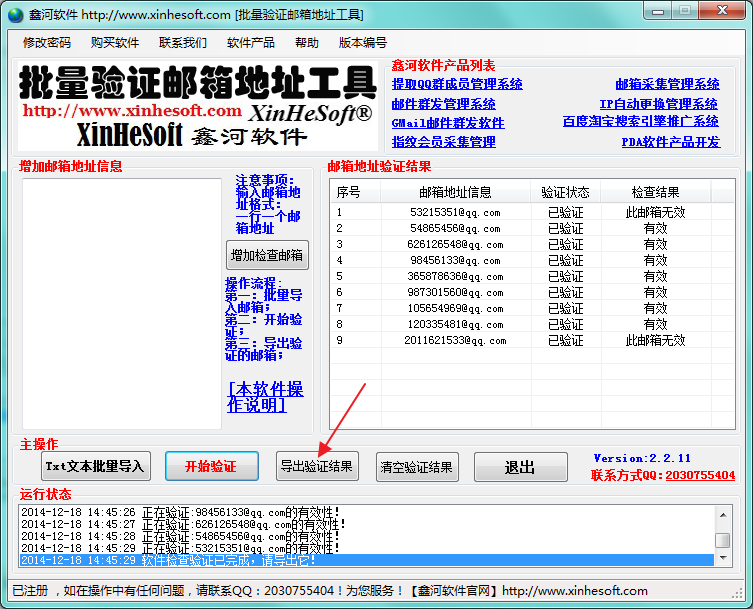Click the log scrollbar down arrow
This screenshot has width=753, height=609.
tap(723, 558)
